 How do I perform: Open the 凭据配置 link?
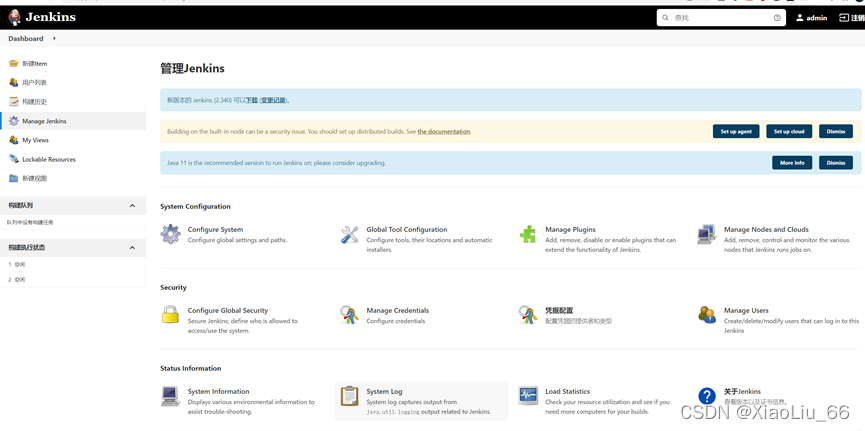559,311
